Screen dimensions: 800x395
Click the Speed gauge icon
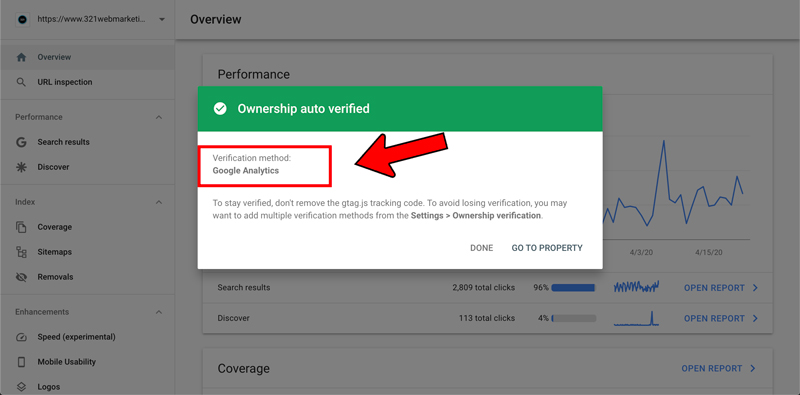(x=21, y=337)
